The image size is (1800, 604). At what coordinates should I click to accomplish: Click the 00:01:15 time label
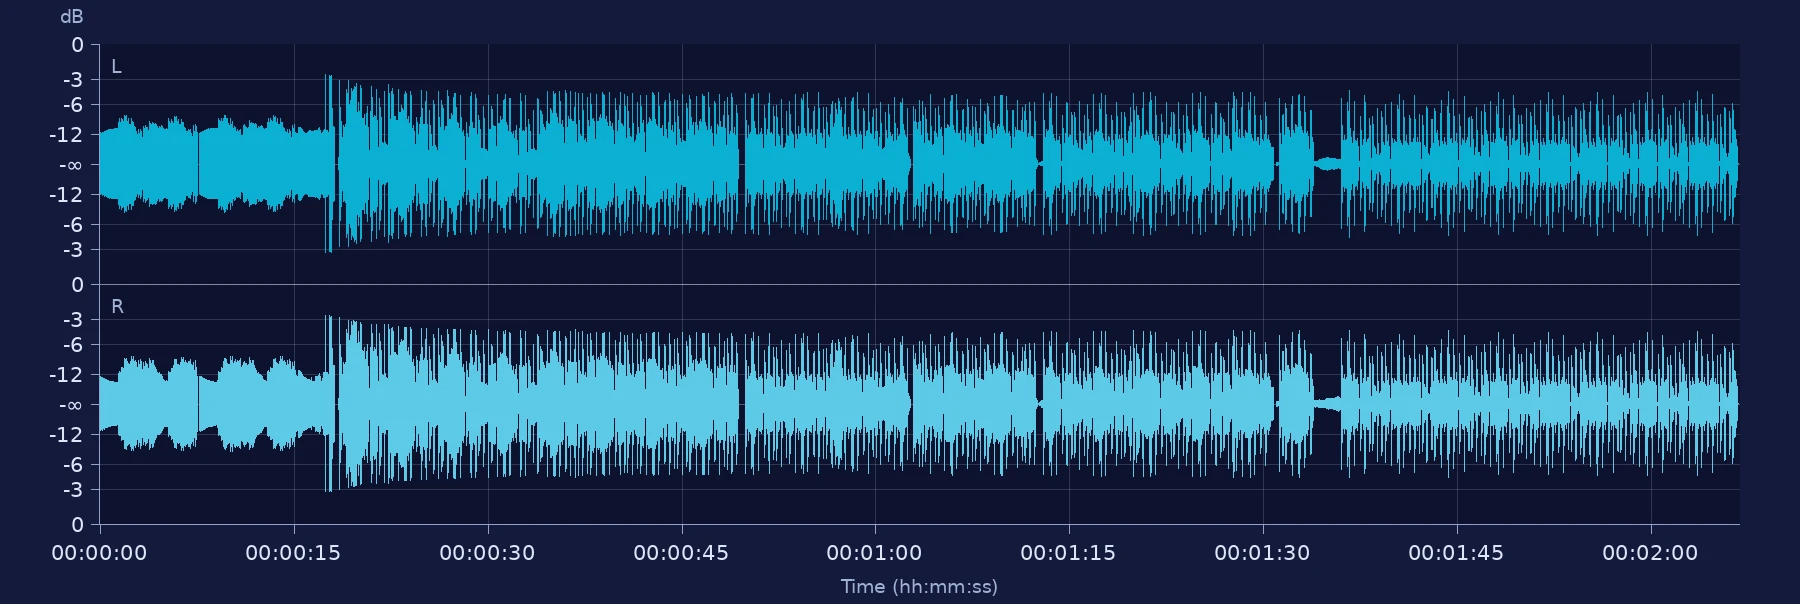1068,553
